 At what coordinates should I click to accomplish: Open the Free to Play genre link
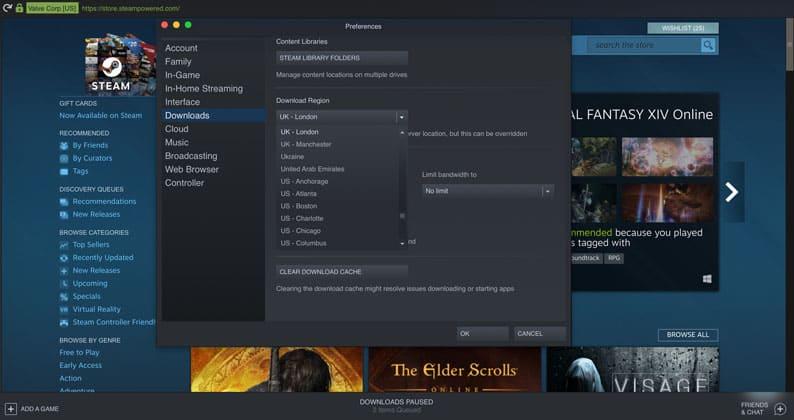(x=80, y=353)
